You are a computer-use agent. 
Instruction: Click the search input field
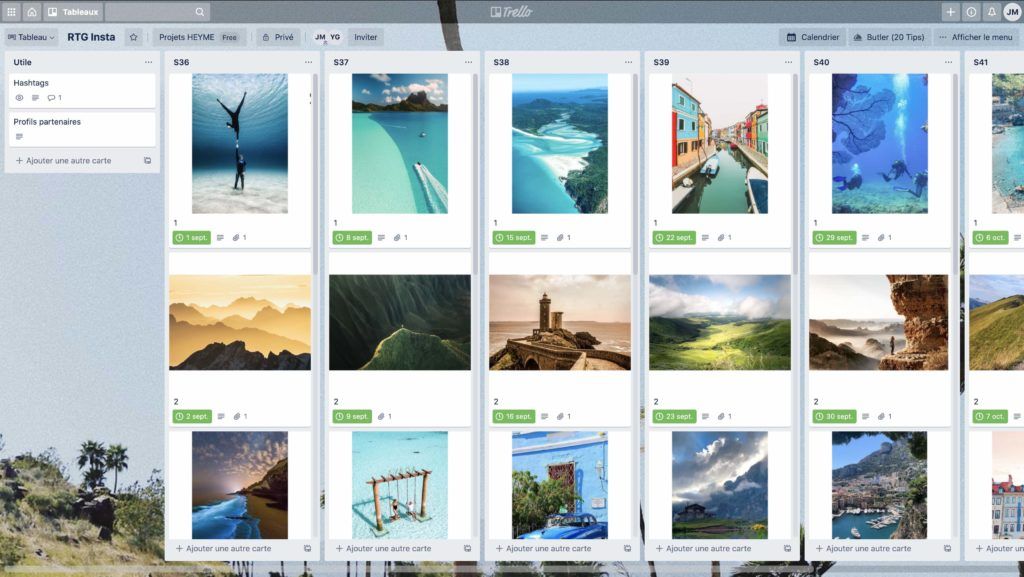point(157,12)
